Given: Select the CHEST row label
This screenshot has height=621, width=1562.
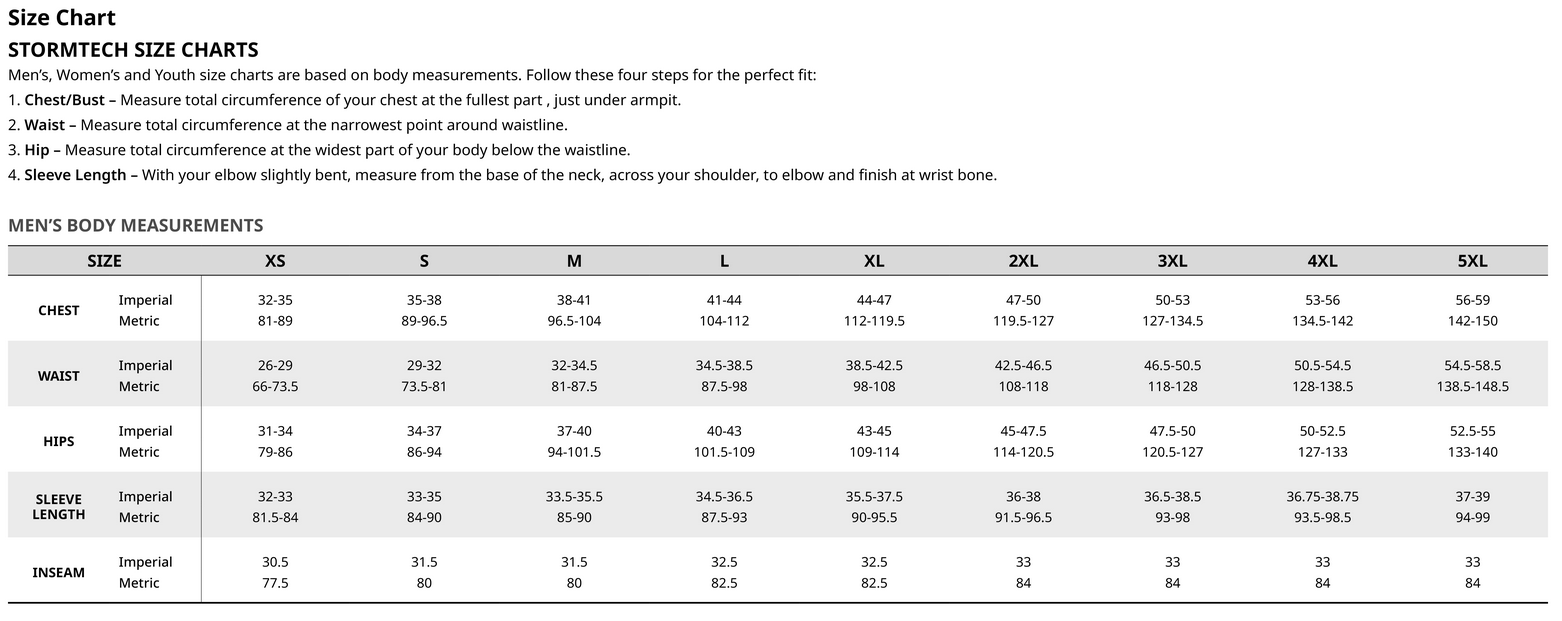Looking at the screenshot, I should (x=59, y=310).
